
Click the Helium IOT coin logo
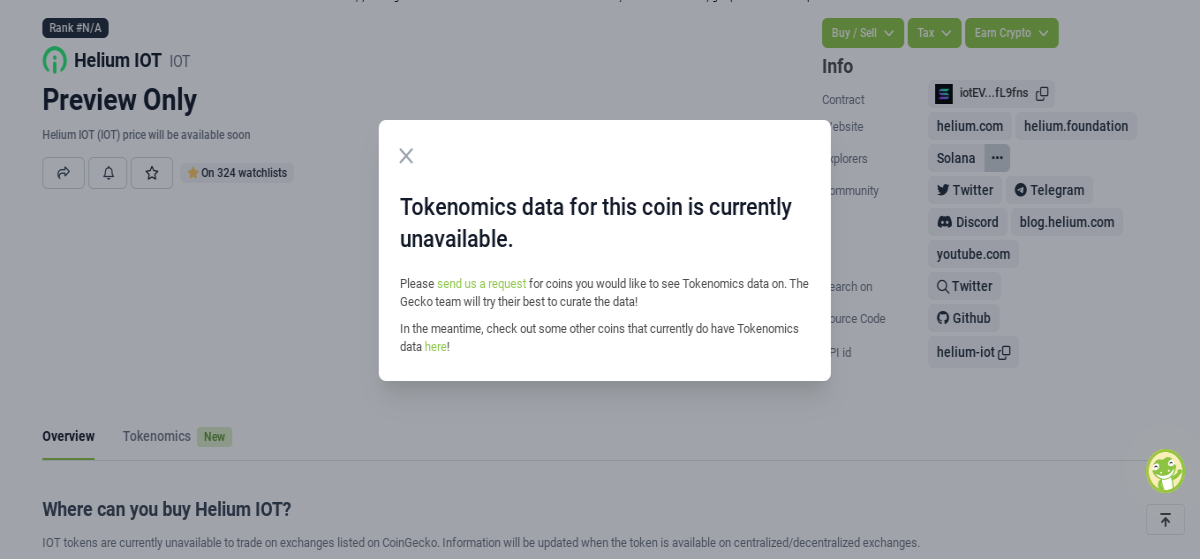pos(54,60)
